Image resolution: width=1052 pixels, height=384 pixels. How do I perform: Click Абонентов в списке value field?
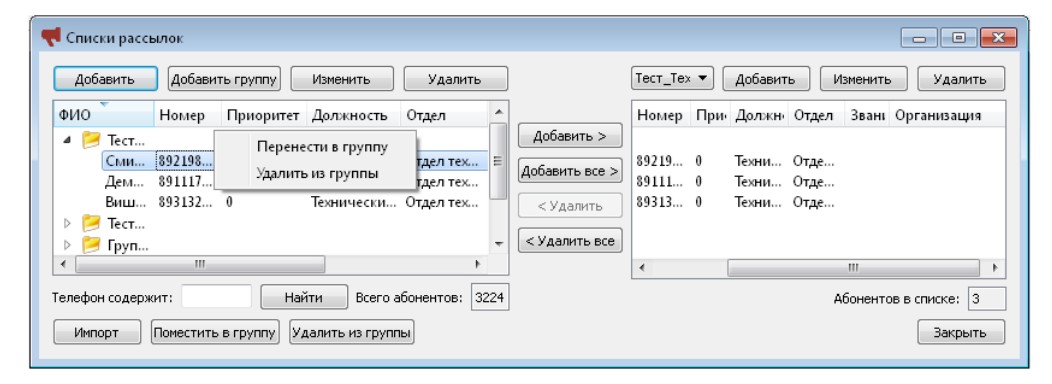(986, 299)
